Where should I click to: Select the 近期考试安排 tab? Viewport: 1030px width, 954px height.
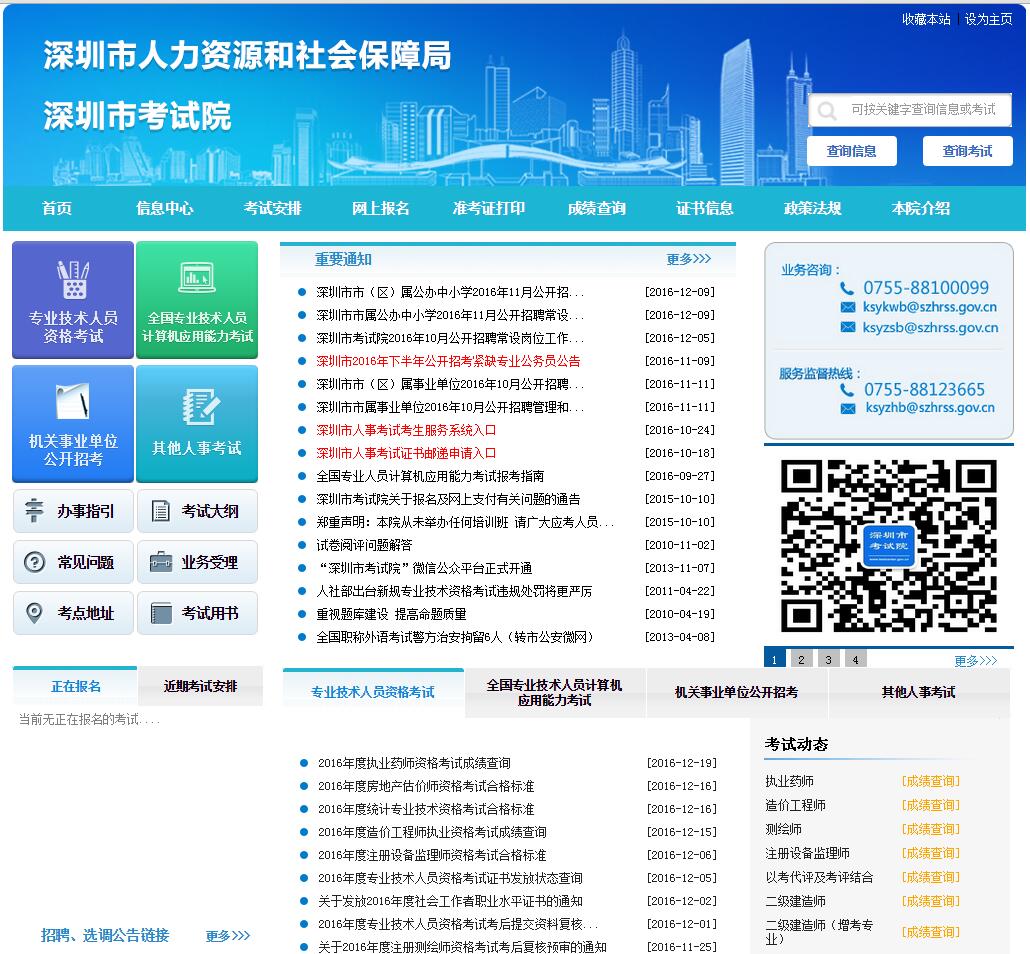(x=200, y=686)
